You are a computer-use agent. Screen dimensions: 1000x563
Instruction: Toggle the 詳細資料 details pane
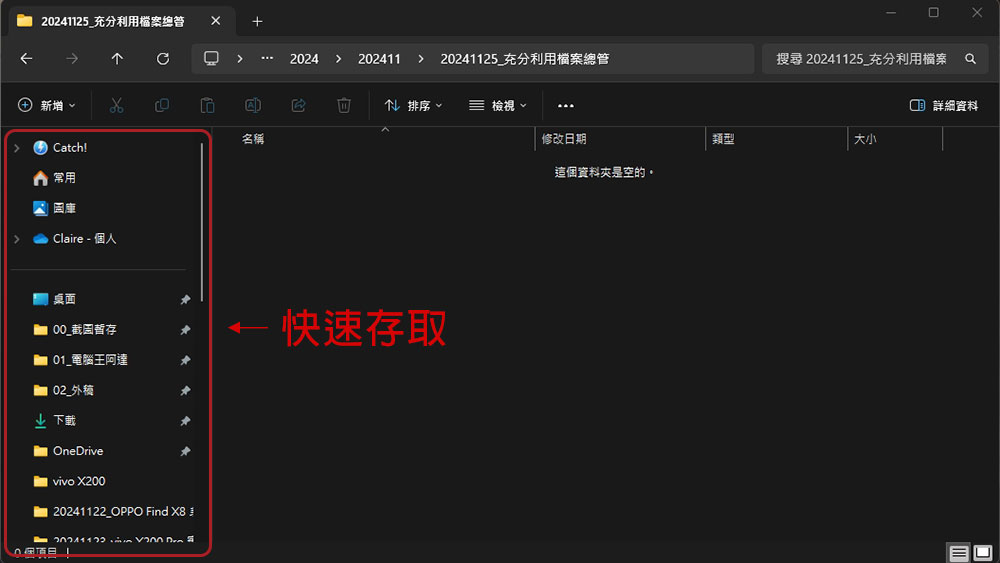point(944,105)
